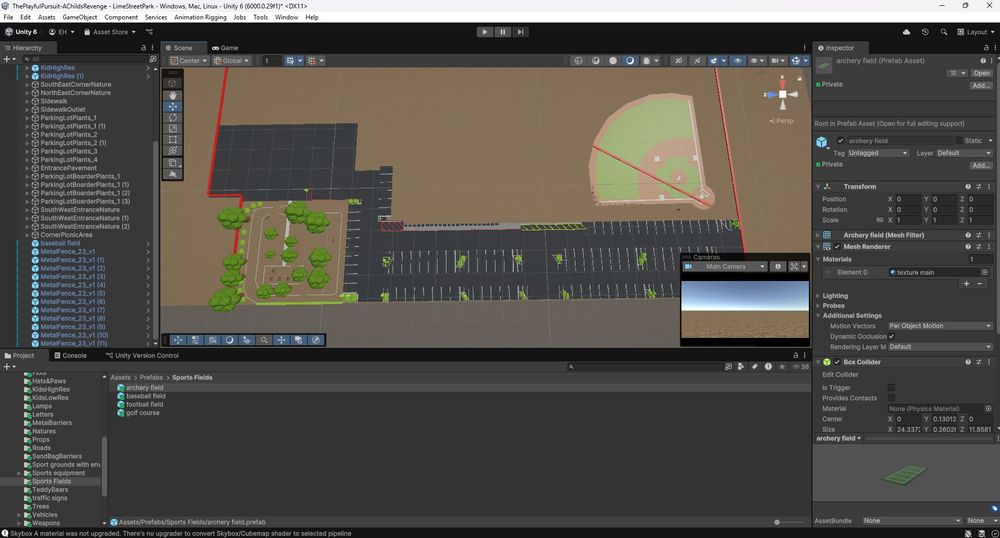1000x538 pixels.
Task: Pick material via Element 0 object selector
Action: coord(985,272)
